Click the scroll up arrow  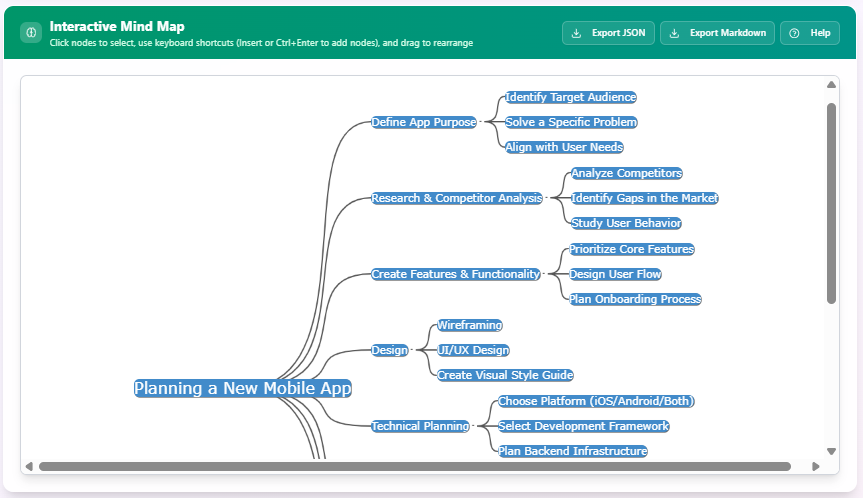click(x=831, y=85)
